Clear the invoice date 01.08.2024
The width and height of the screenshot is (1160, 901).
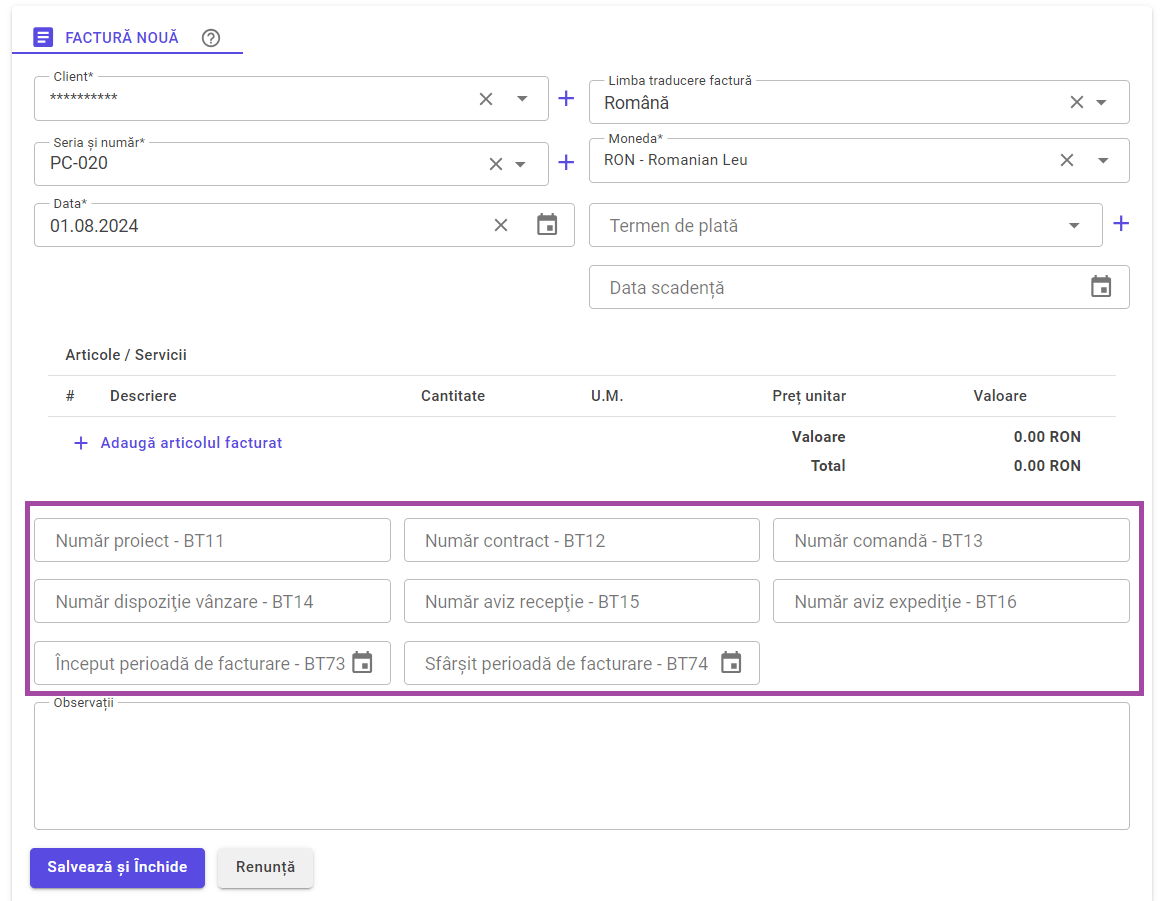point(501,225)
